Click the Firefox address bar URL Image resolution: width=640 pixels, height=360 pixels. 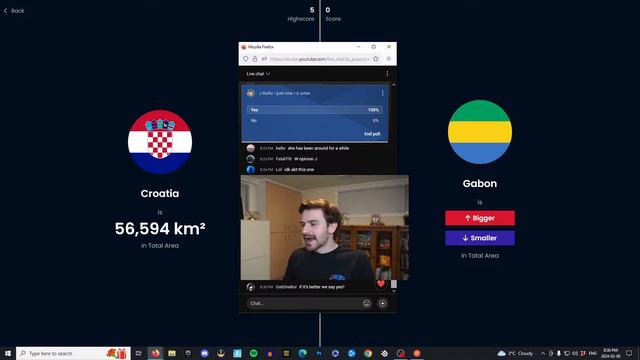(320, 59)
